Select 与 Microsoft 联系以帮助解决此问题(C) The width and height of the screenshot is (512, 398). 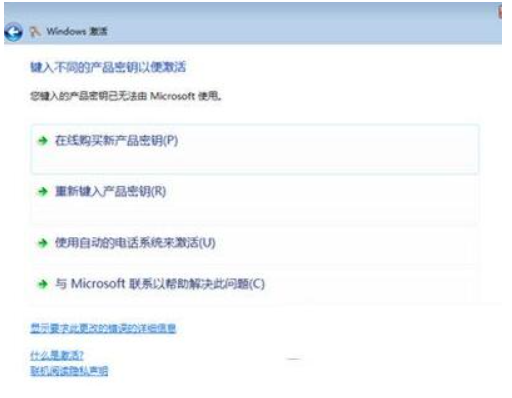[x=160, y=284]
